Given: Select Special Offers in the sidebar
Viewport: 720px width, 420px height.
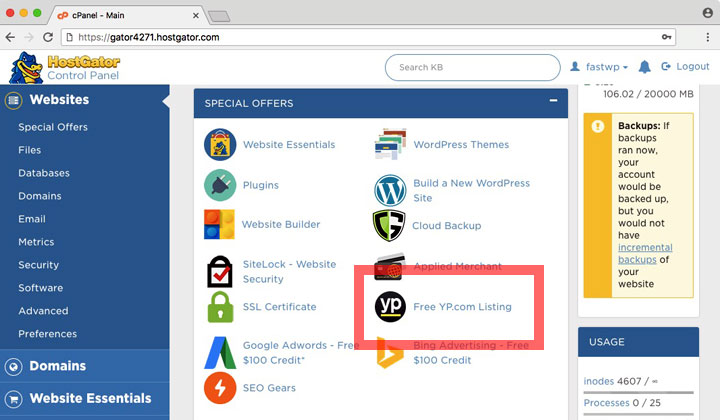Looking at the screenshot, I should (x=53, y=127).
